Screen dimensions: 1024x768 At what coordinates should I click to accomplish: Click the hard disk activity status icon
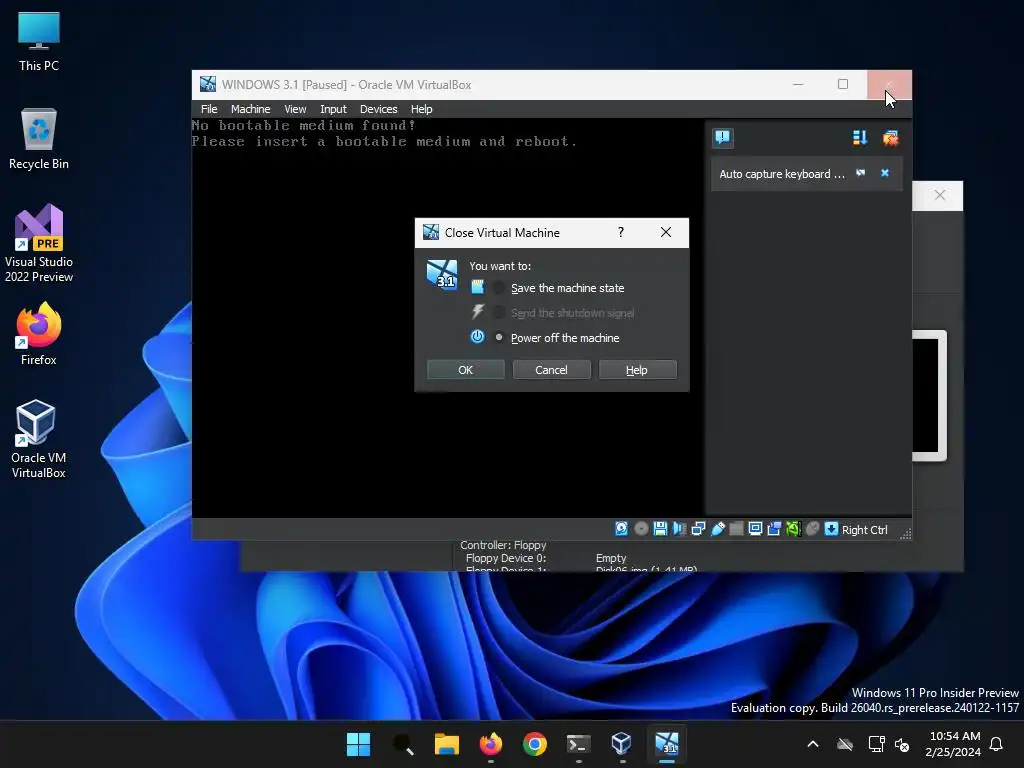point(622,529)
